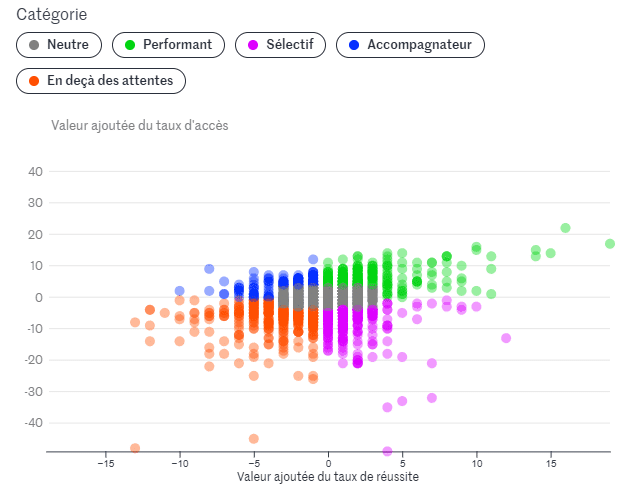This screenshot has width=622, height=503.
Task: Click the green dot beside Performant
Action: click(130, 45)
